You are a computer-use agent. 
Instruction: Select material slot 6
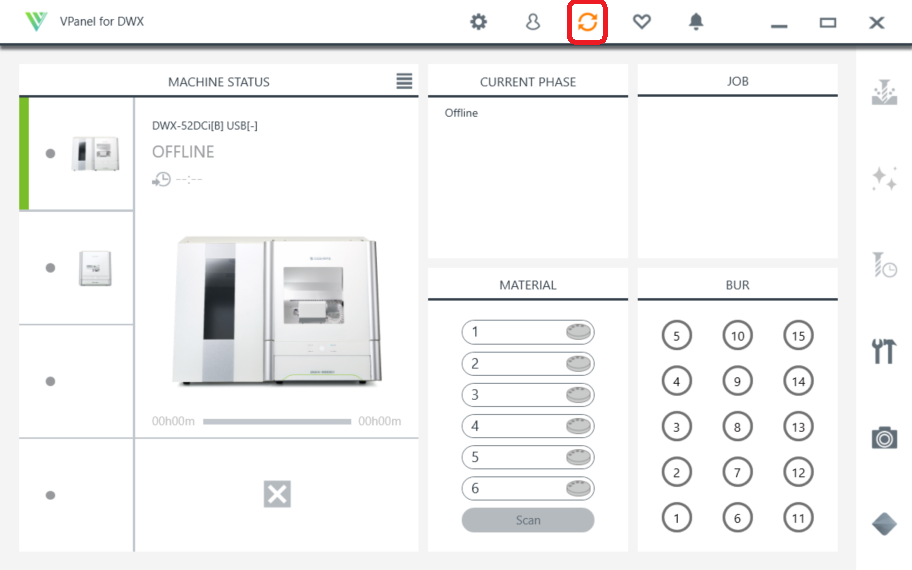(528, 489)
